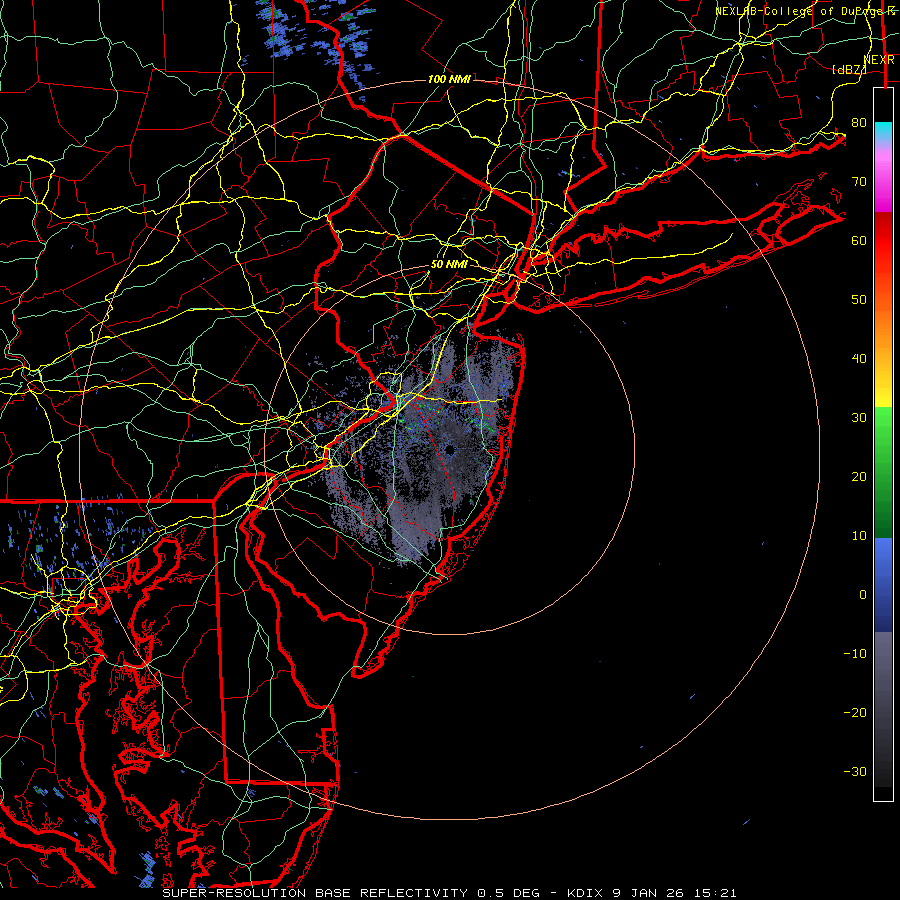Screen dimensions: 900x900
Task: Click the "KDIX 9 JAN 26 15:21" timestamp
Action: [x=651, y=893]
